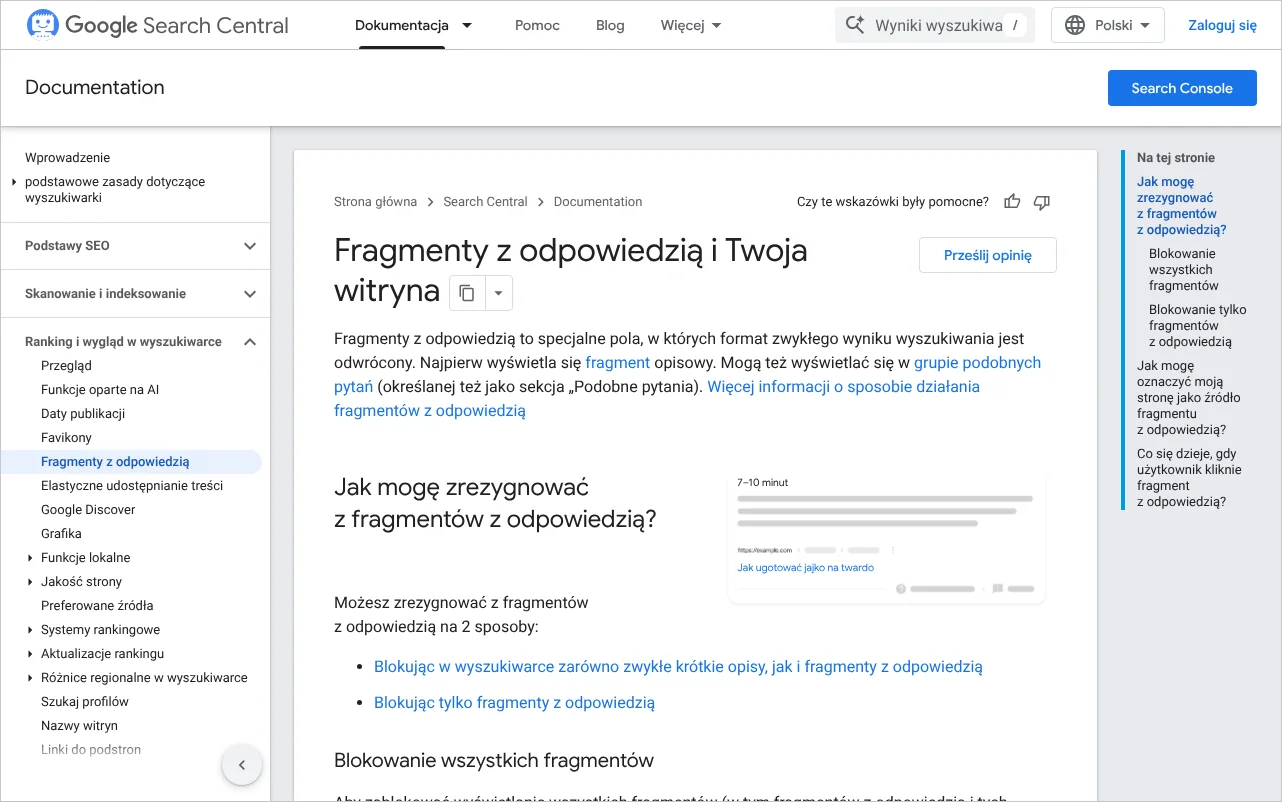Select Przegląd in the sidebar

(66, 366)
